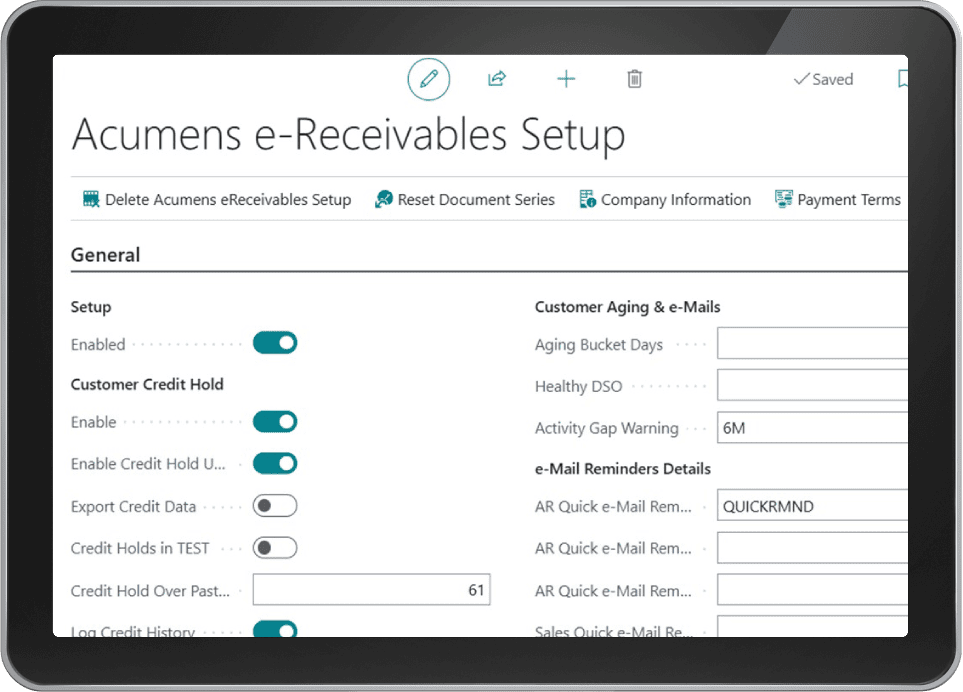Click the Reset Document Series icon

pyautogui.click(x=384, y=199)
